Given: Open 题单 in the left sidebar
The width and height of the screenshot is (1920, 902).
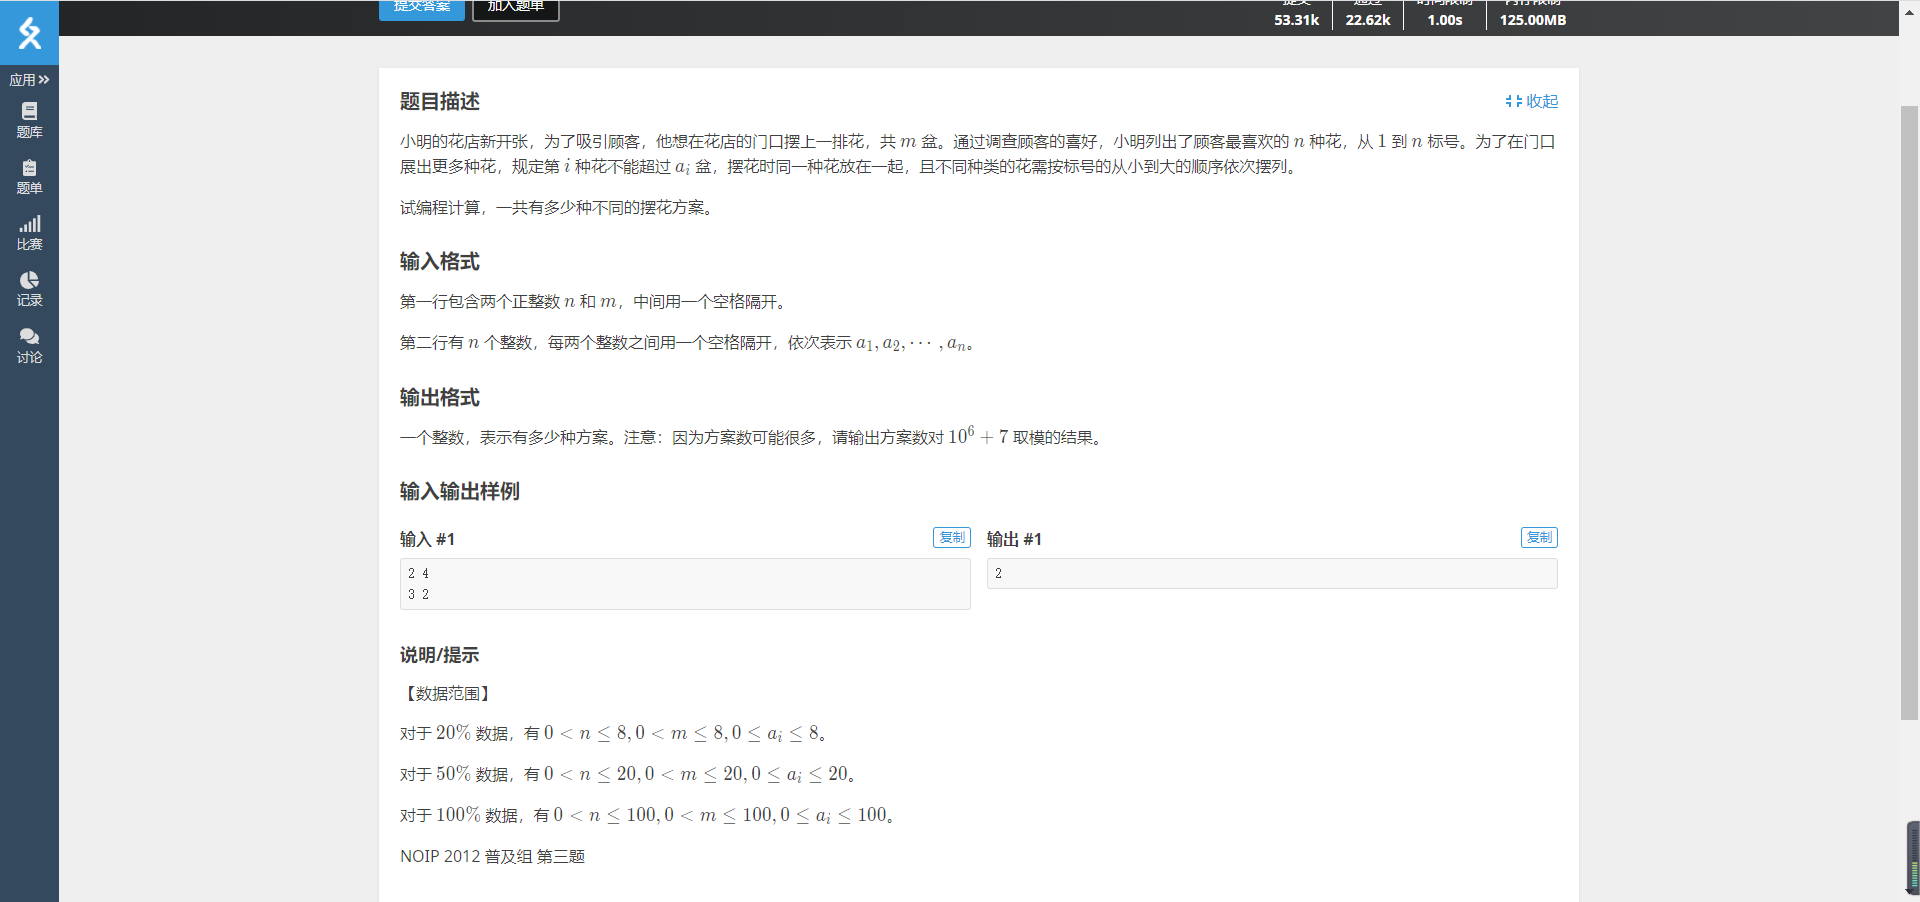Looking at the screenshot, I should coord(29,178).
